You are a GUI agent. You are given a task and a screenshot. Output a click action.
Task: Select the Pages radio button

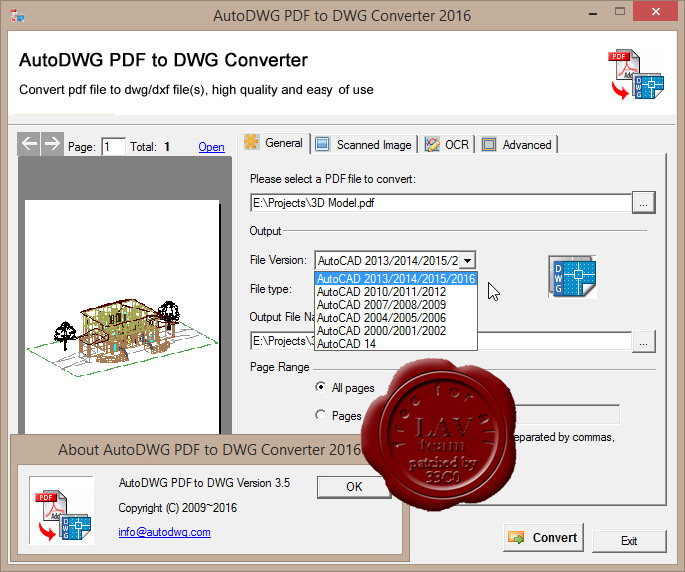(x=320, y=415)
